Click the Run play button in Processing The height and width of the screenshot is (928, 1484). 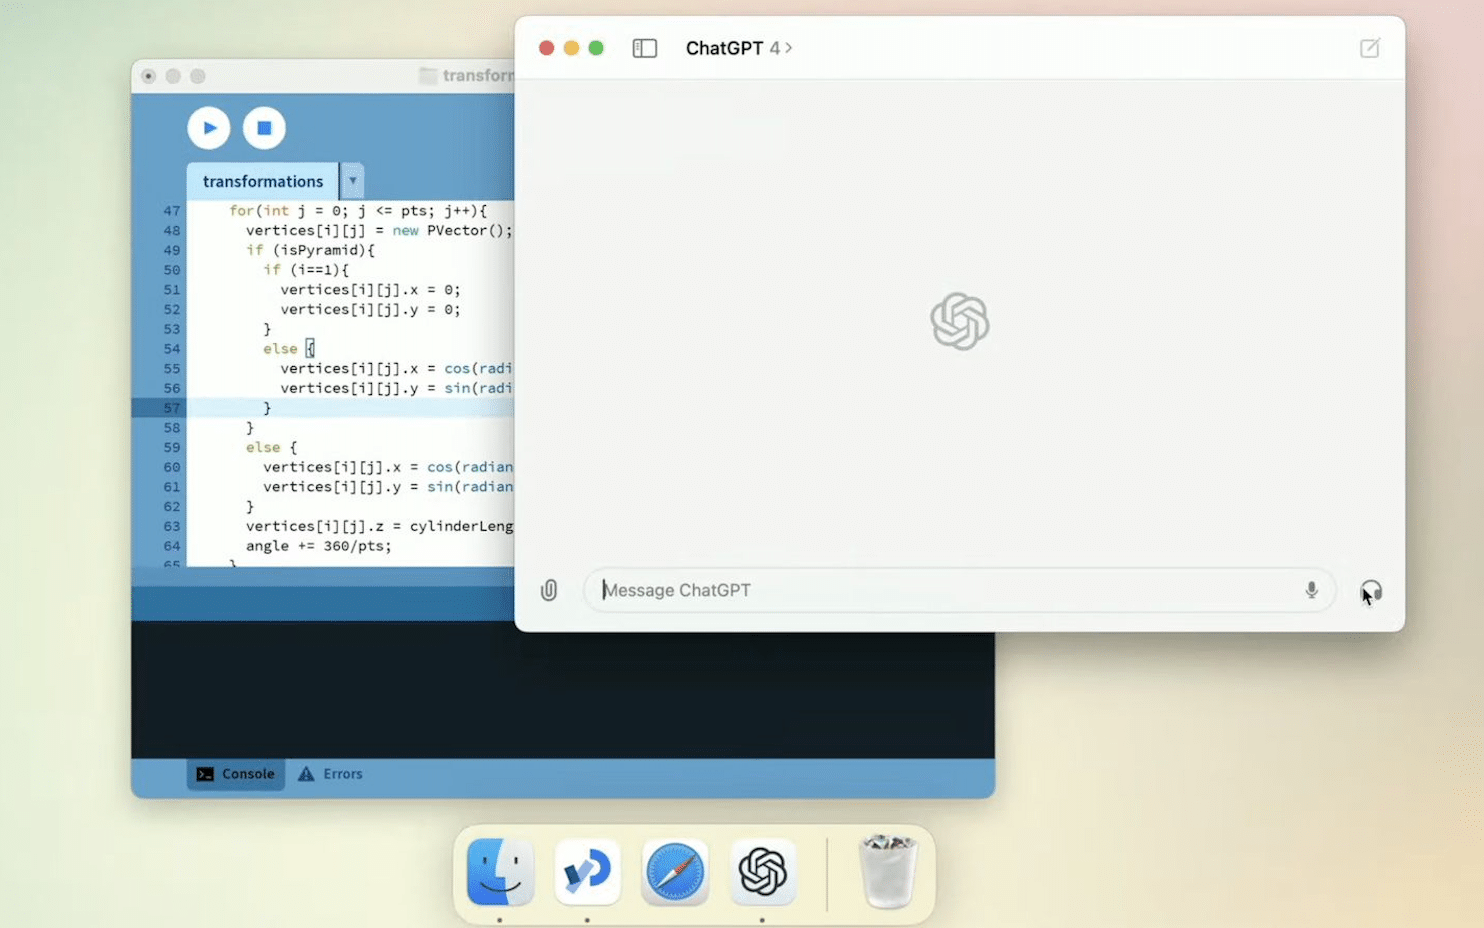coord(209,128)
